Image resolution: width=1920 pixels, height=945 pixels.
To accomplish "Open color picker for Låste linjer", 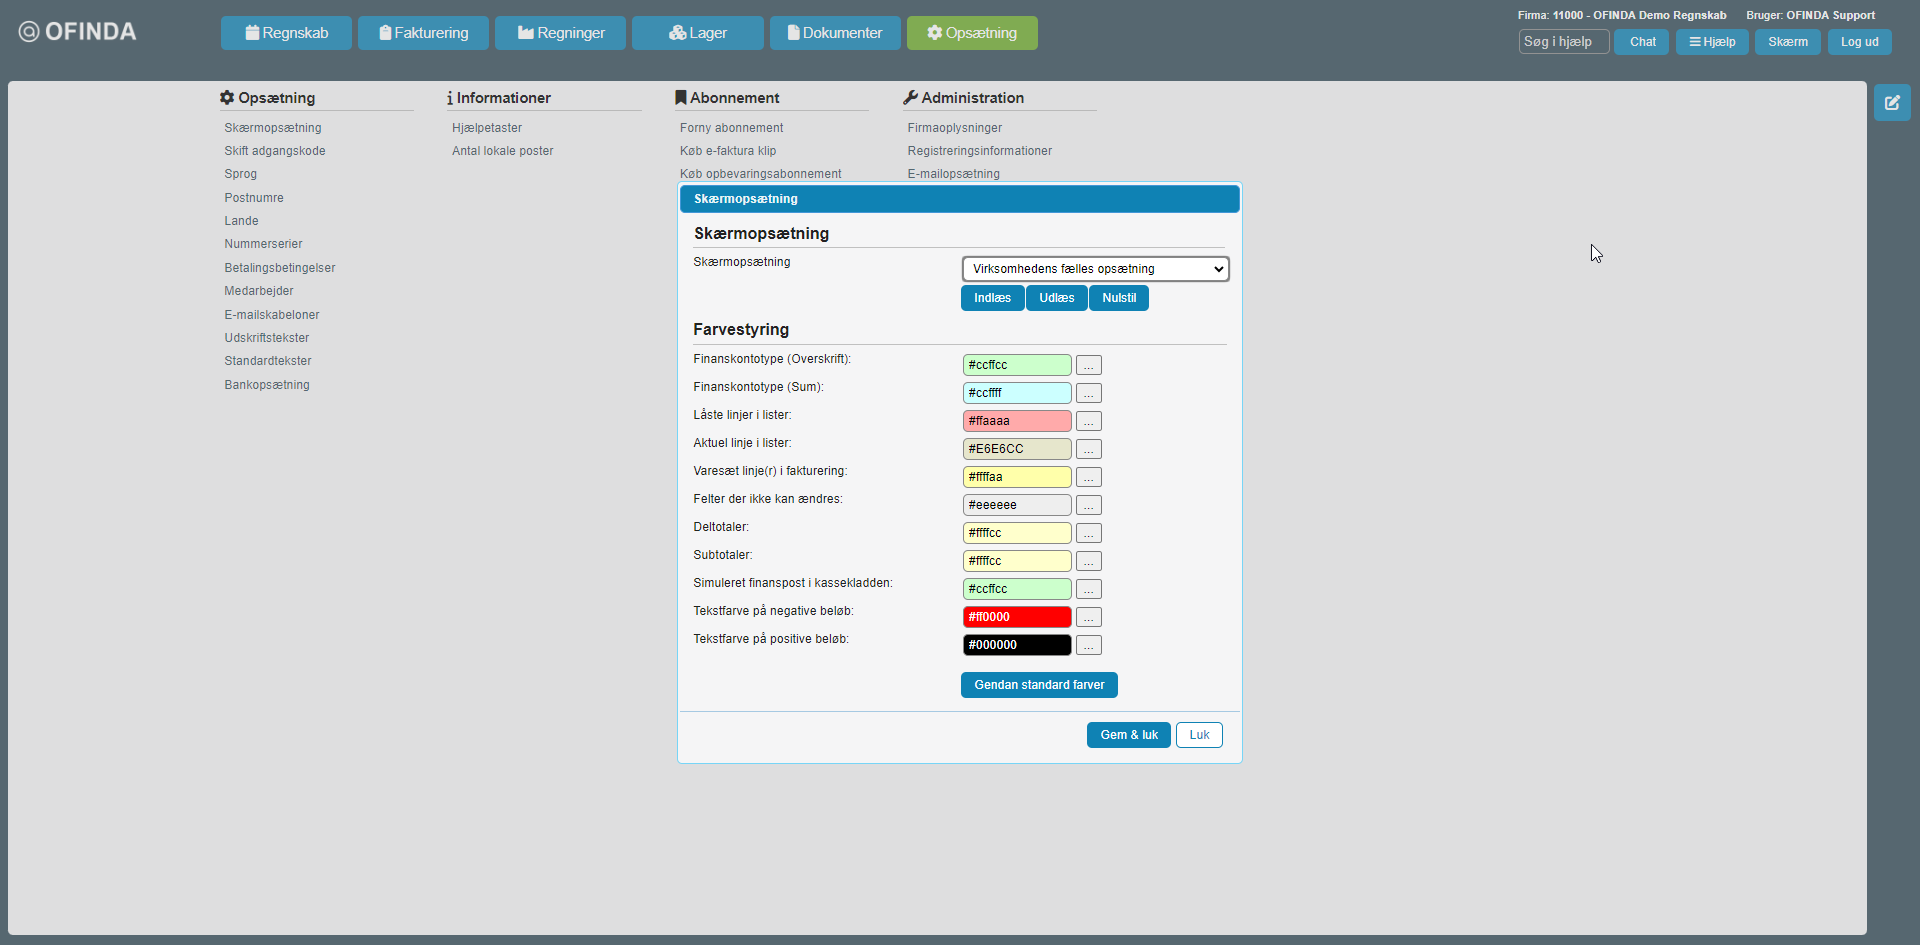I will pos(1088,422).
